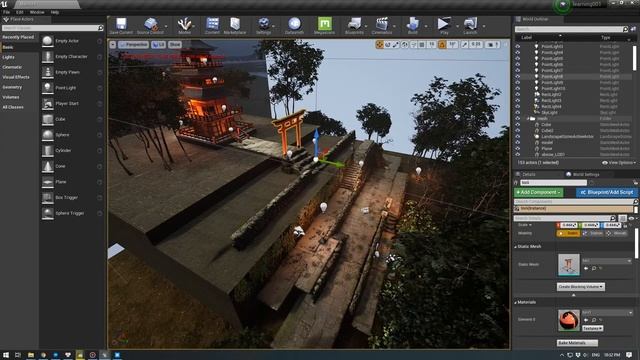Open the Blueprints toolbar icon
The height and width of the screenshot is (360, 640).
[354, 24]
